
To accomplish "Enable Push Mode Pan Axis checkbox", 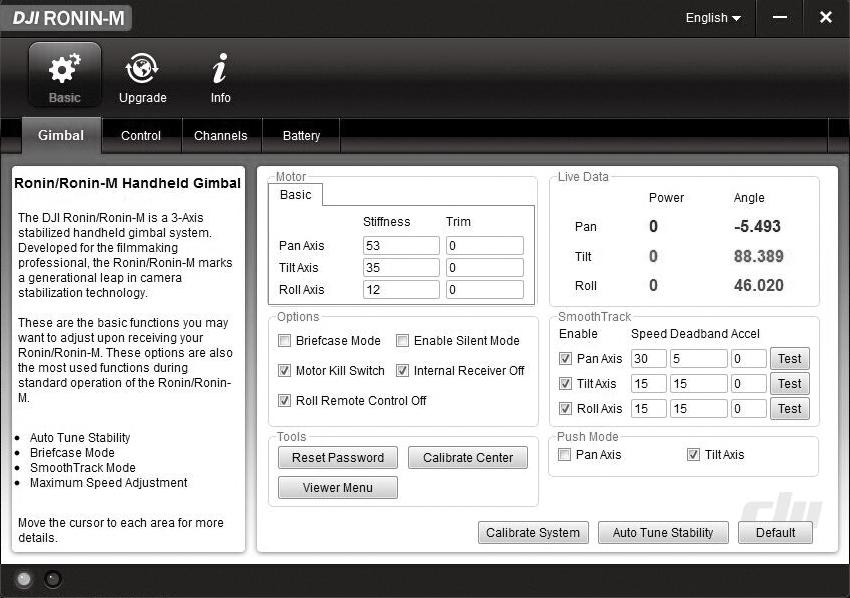I will (x=564, y=454).
